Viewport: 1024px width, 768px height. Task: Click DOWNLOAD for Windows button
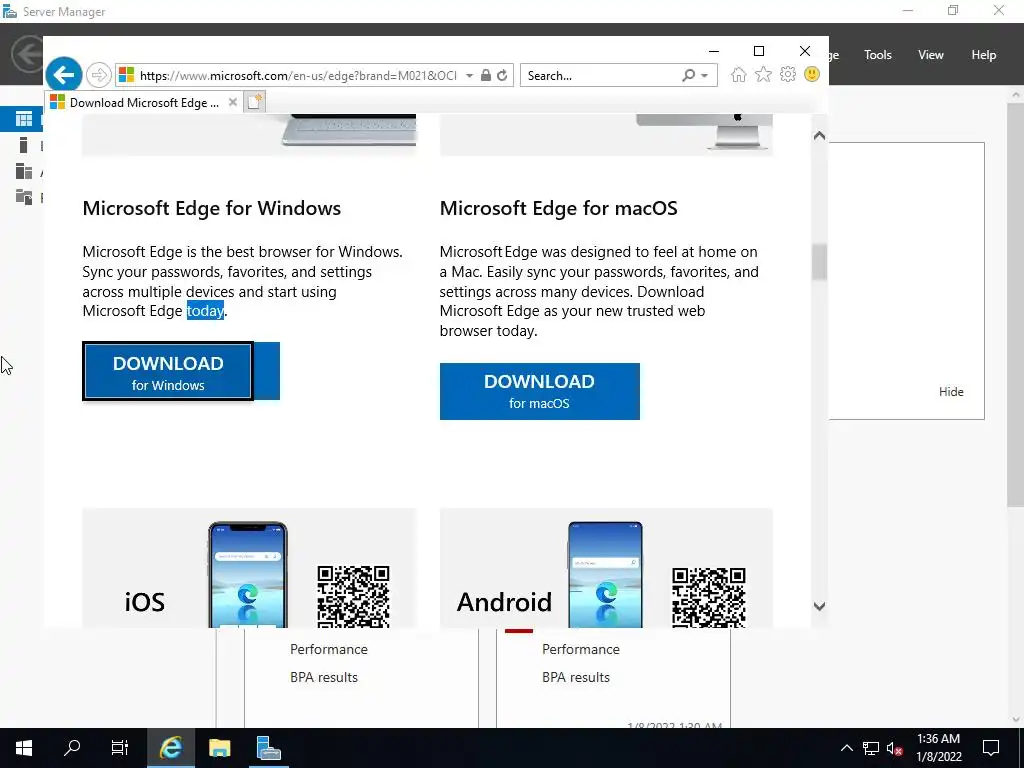[168, 371]
